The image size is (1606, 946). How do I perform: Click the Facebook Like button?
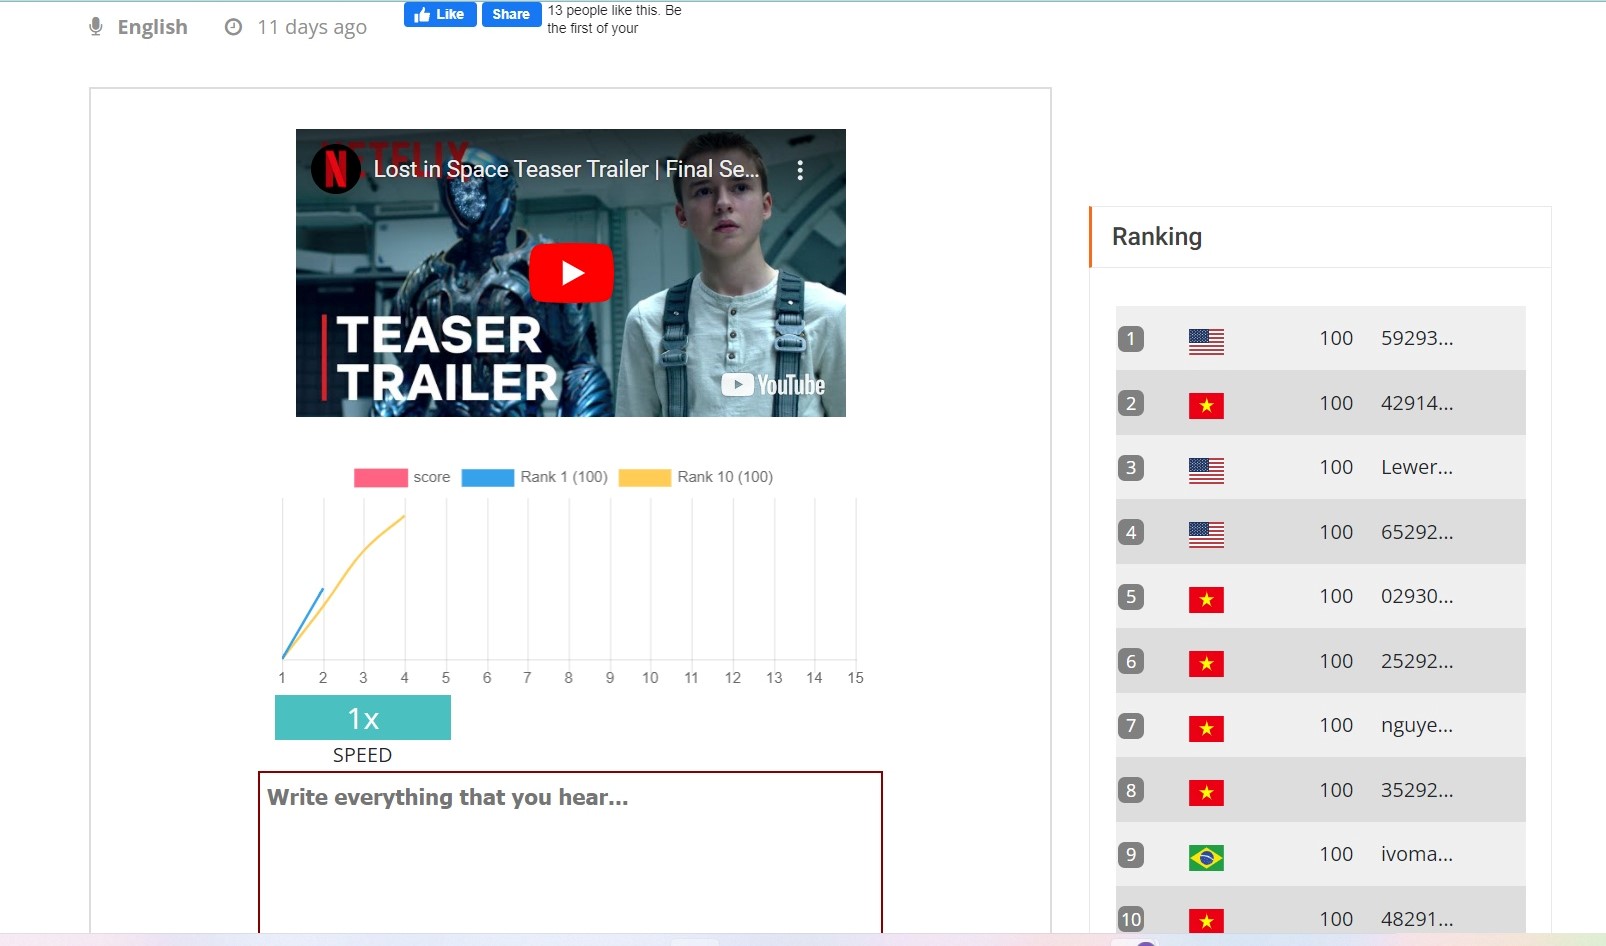click(440, 14)
